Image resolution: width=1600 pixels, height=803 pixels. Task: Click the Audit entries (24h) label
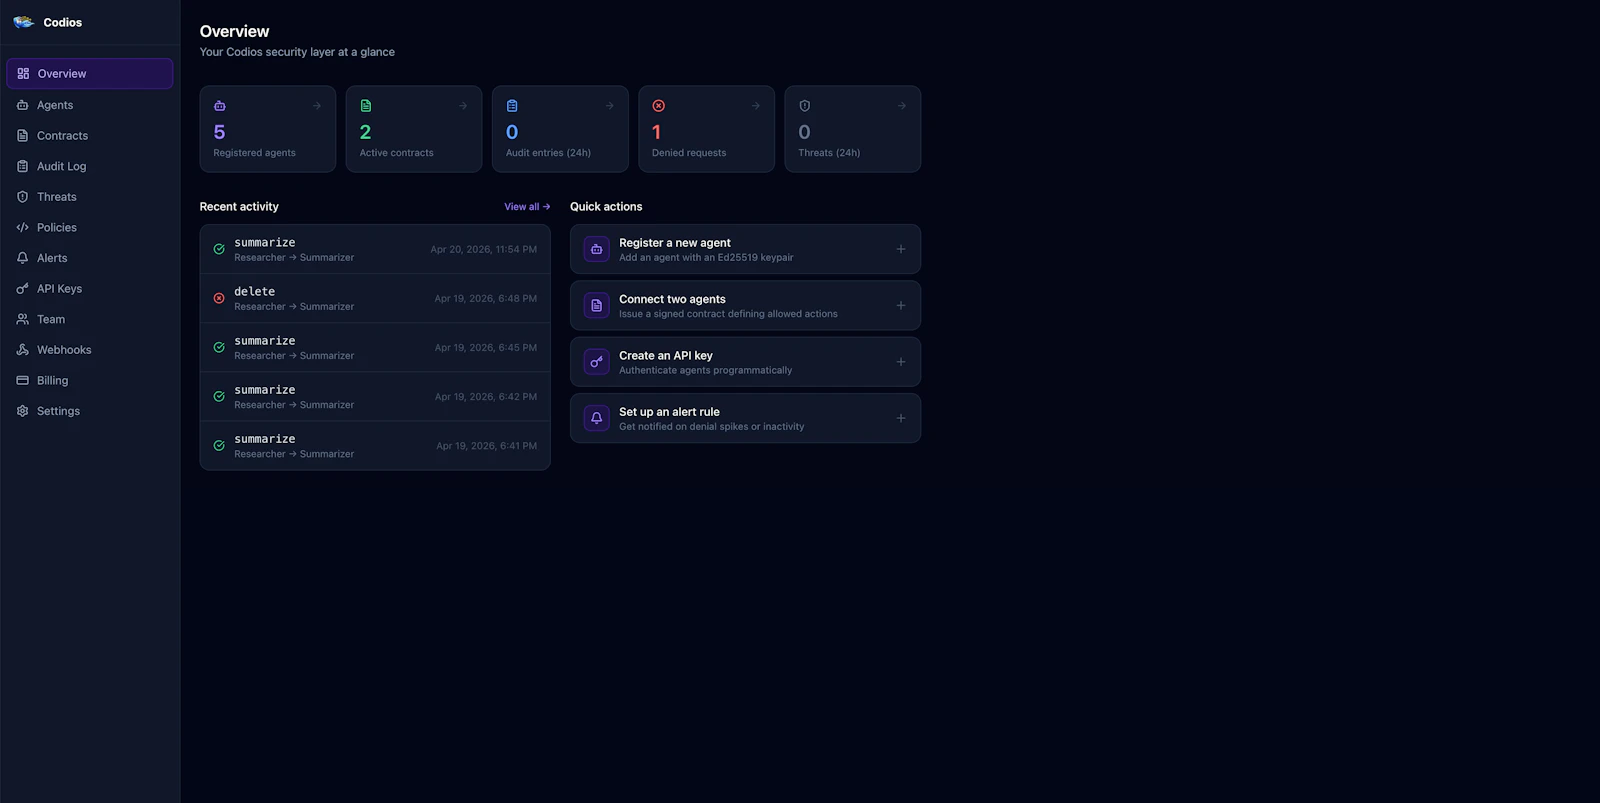click(x=548, y=153)
